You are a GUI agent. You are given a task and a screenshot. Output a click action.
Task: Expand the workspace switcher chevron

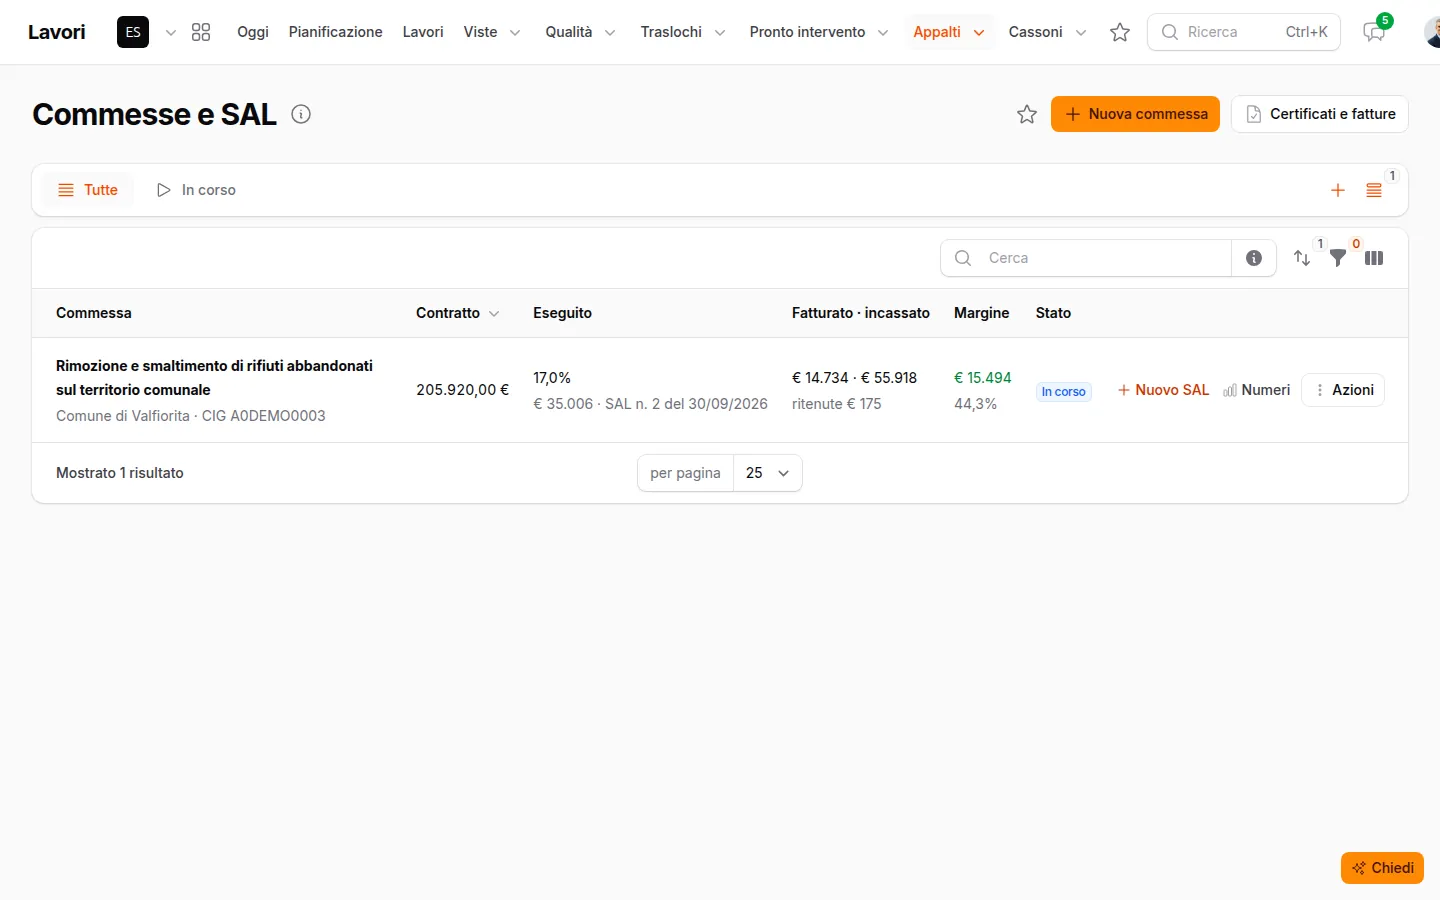pyautogui.click(x=171, y=33)
